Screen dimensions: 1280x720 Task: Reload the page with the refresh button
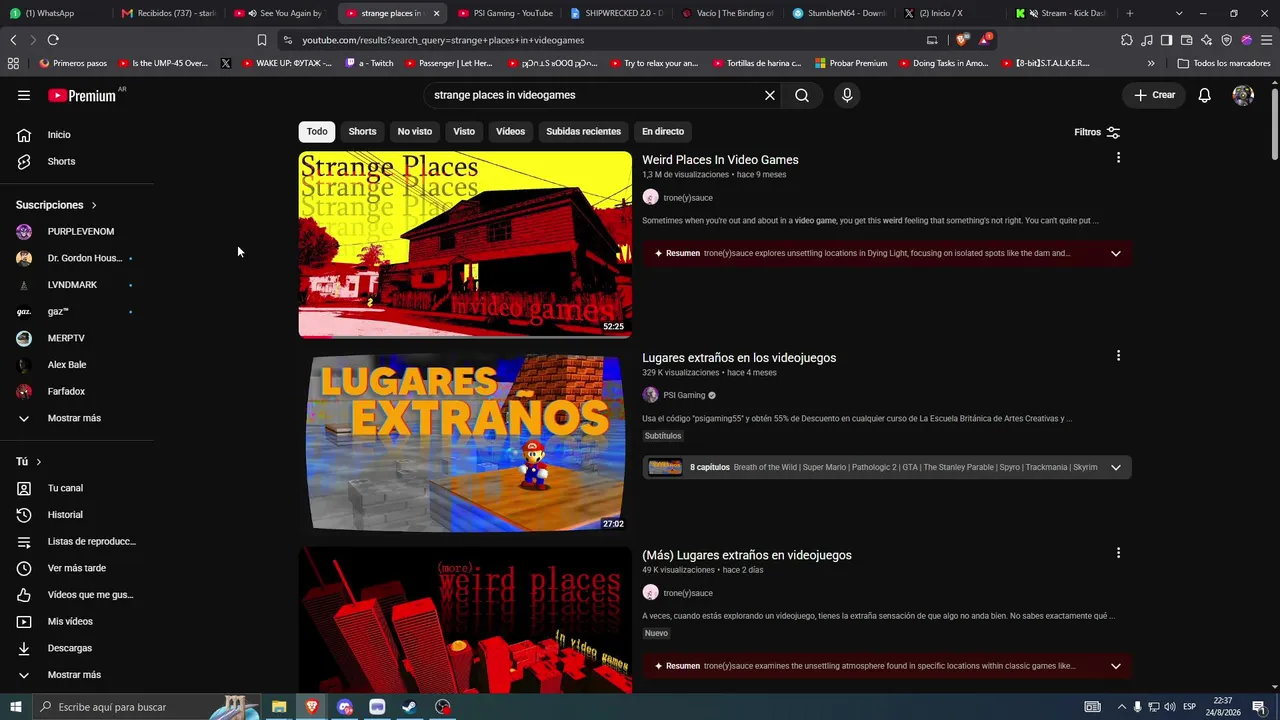(53, 40)
